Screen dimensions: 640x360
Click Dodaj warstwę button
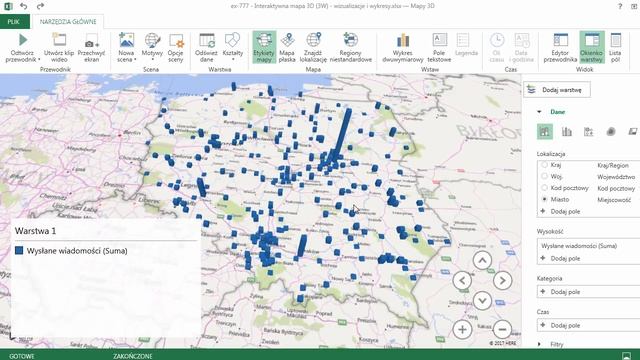coord(557,90)
